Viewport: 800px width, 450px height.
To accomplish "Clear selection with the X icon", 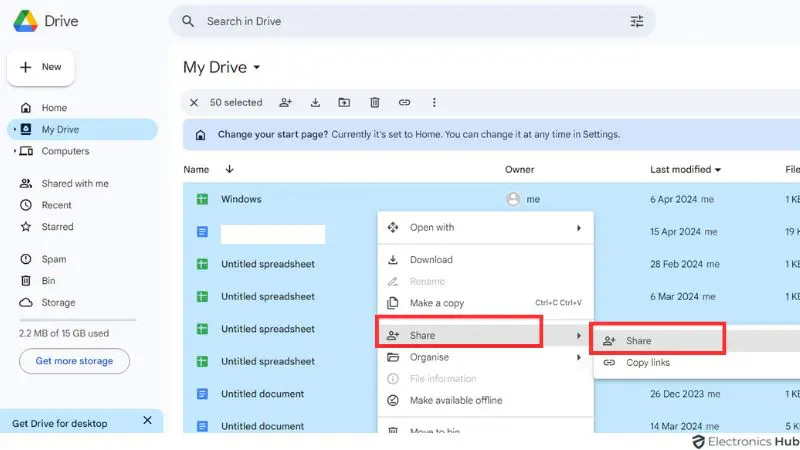I will point(194,102).
